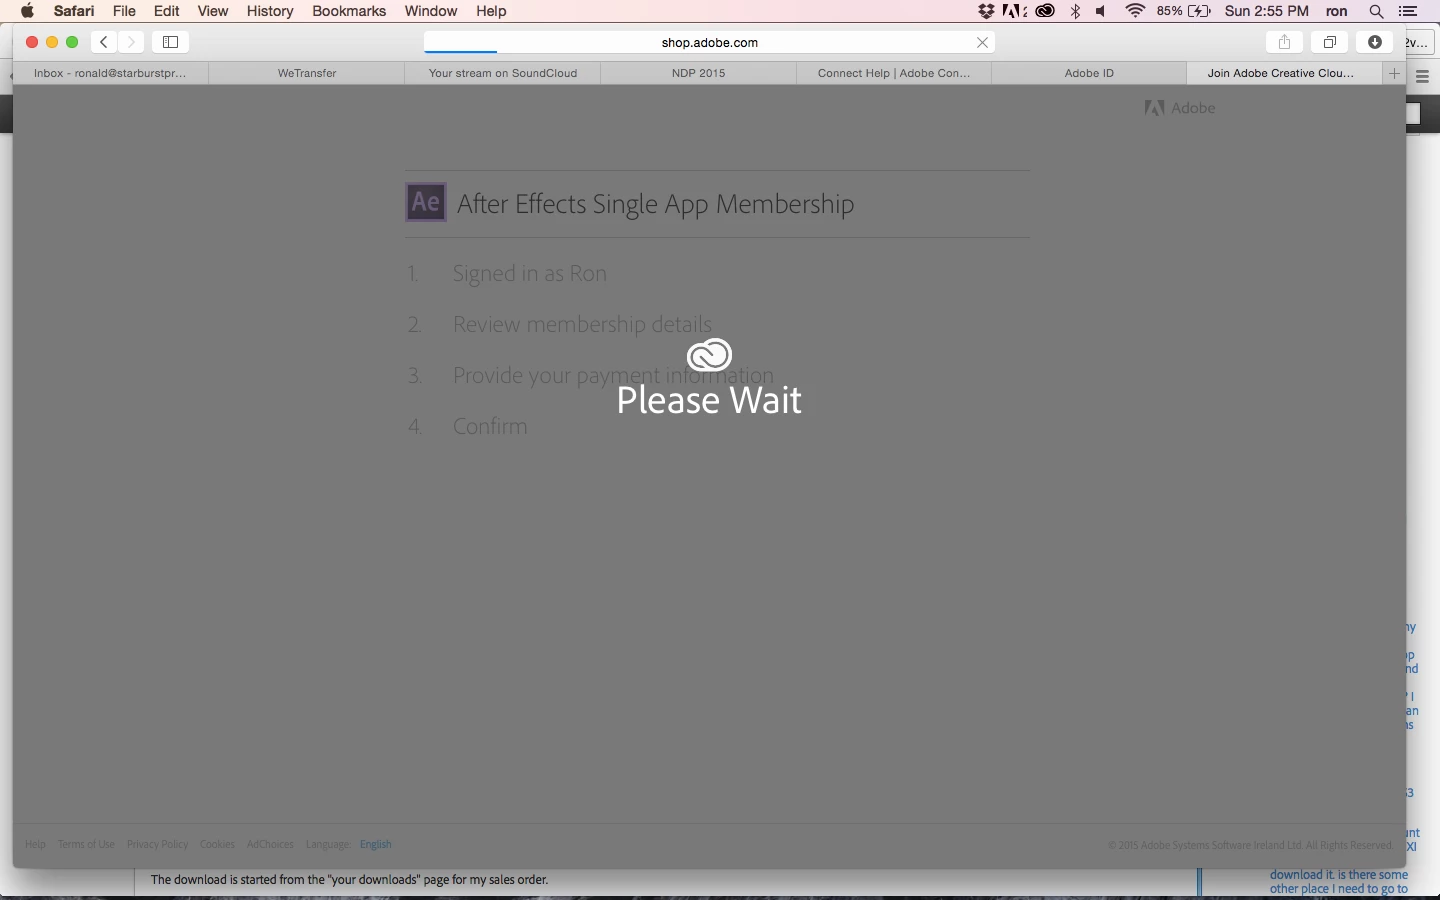Open the Safari Downloads button
The height and width of the screenshot is (900, 1440).
tap(1375, 42)
